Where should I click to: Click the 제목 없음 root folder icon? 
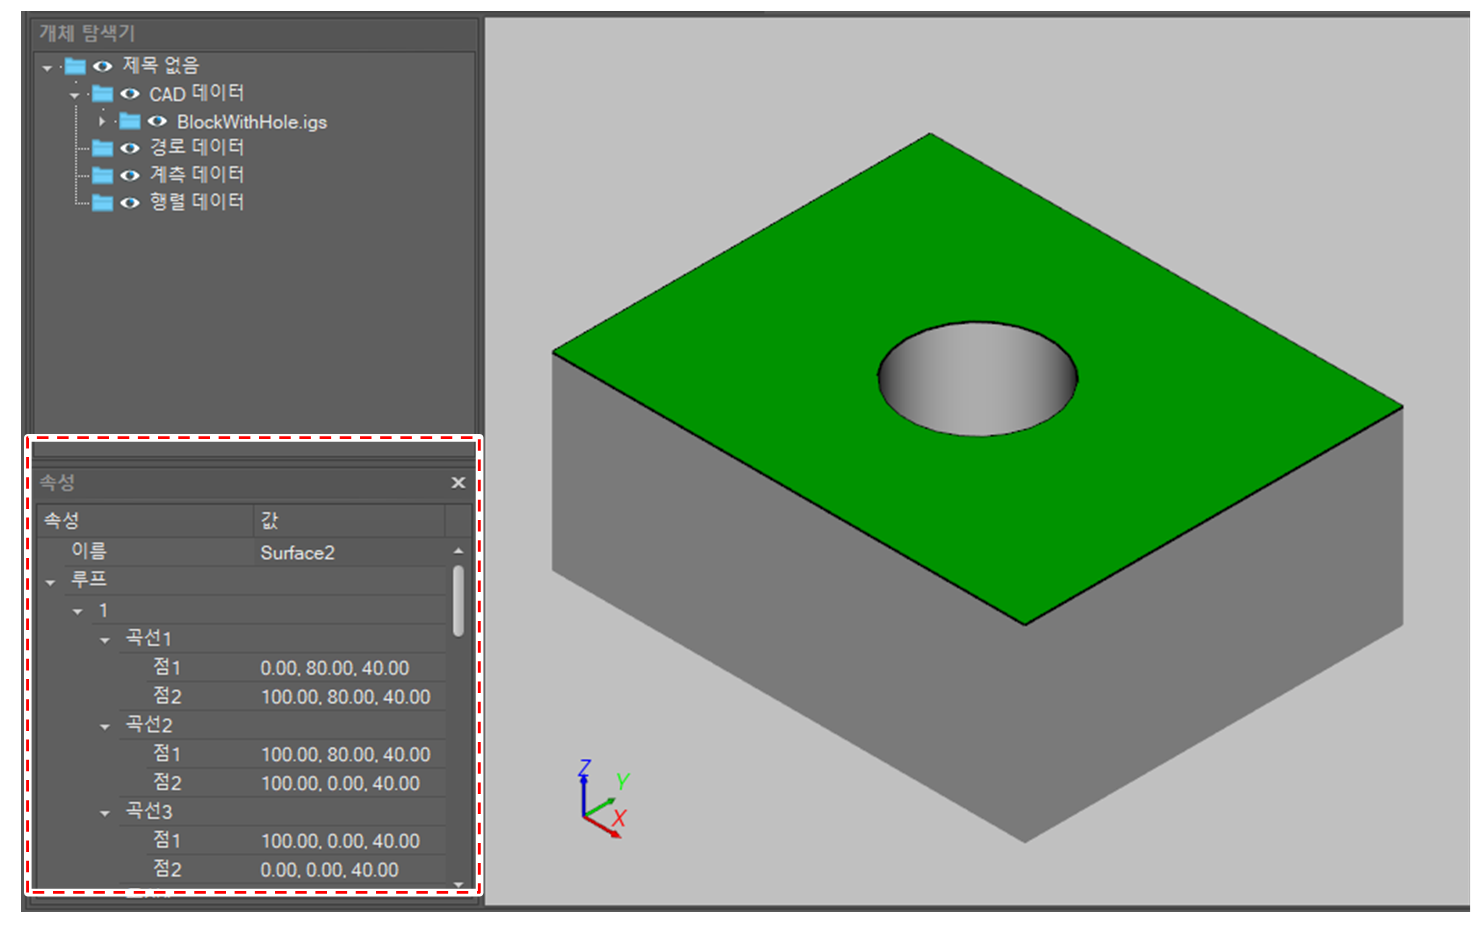[75, 65]
